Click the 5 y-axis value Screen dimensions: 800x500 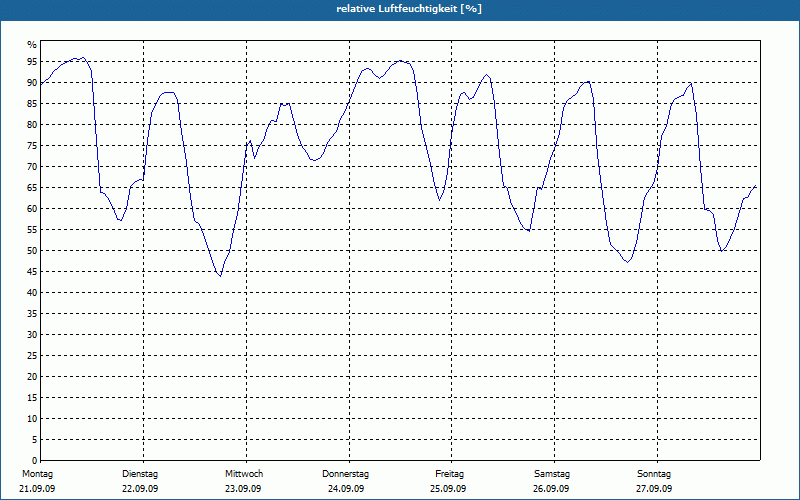pyautogui.click(x=35, y=440)
